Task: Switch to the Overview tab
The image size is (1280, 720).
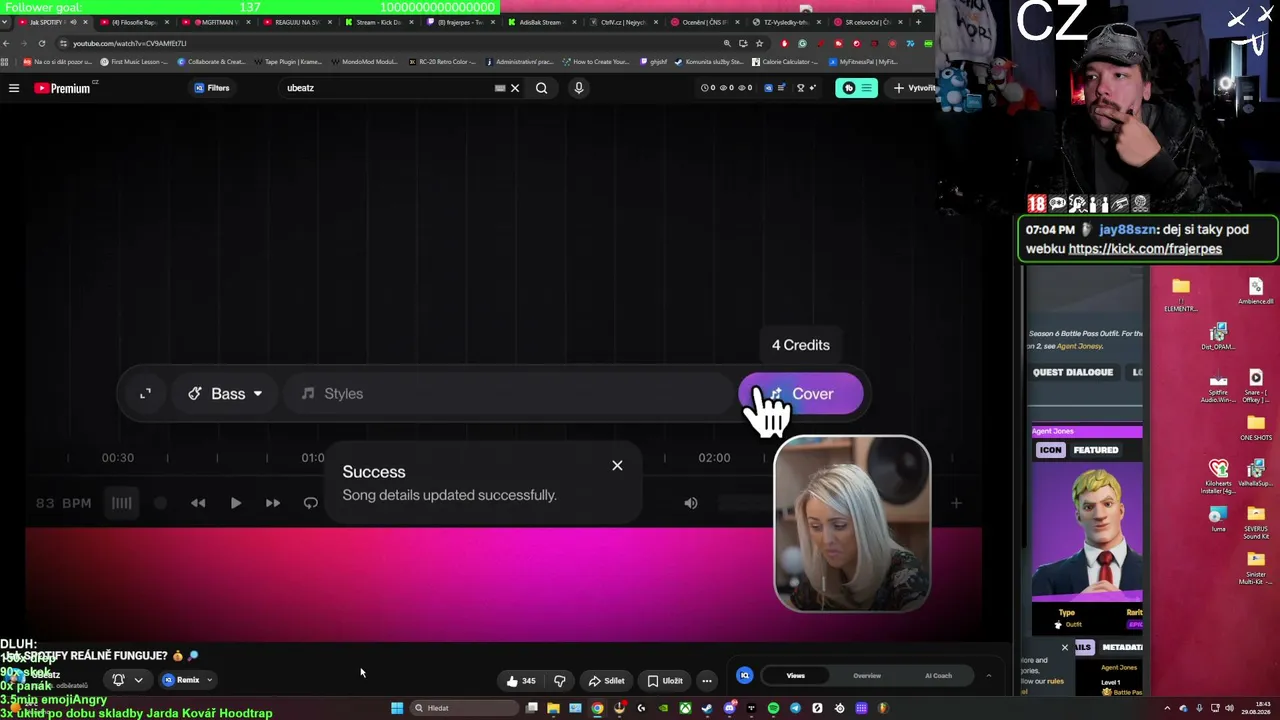Action: 867,676
